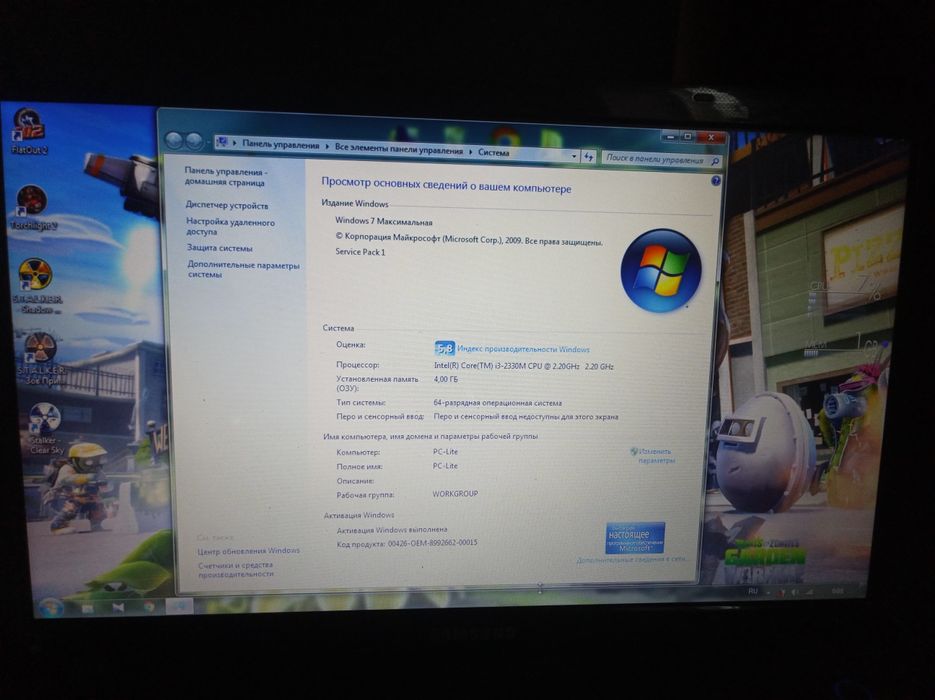The image size is (935, 700).
Task: Open the blue help question mark icon
Action: 716,181
